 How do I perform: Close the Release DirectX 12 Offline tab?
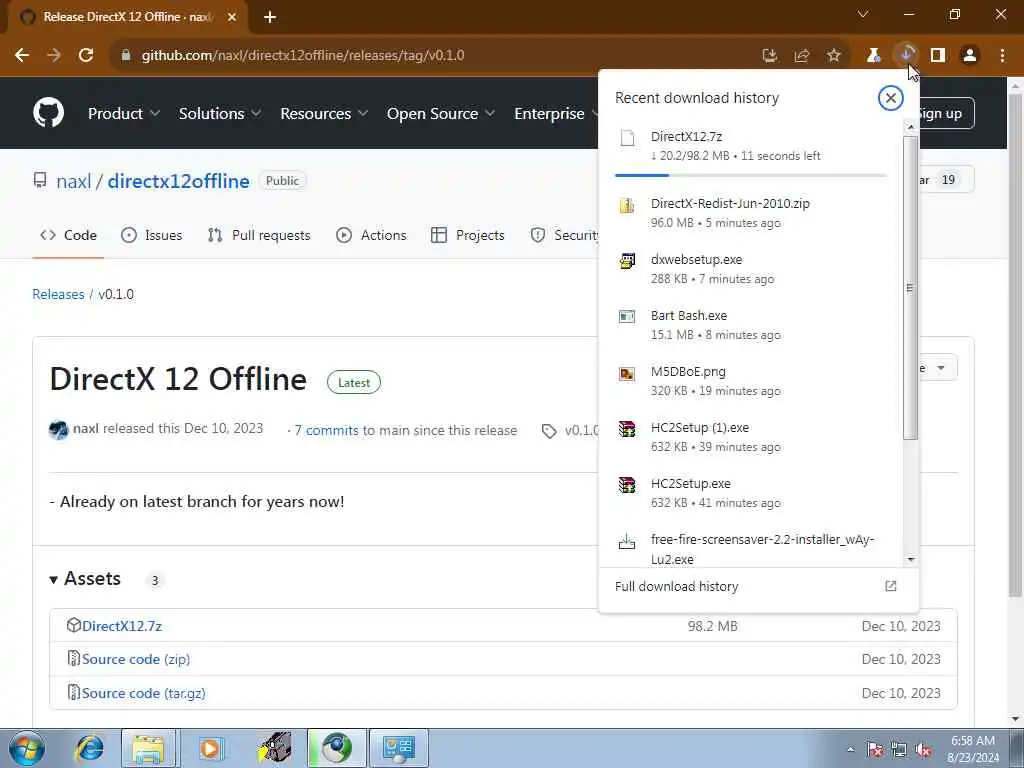pos(232,17)
